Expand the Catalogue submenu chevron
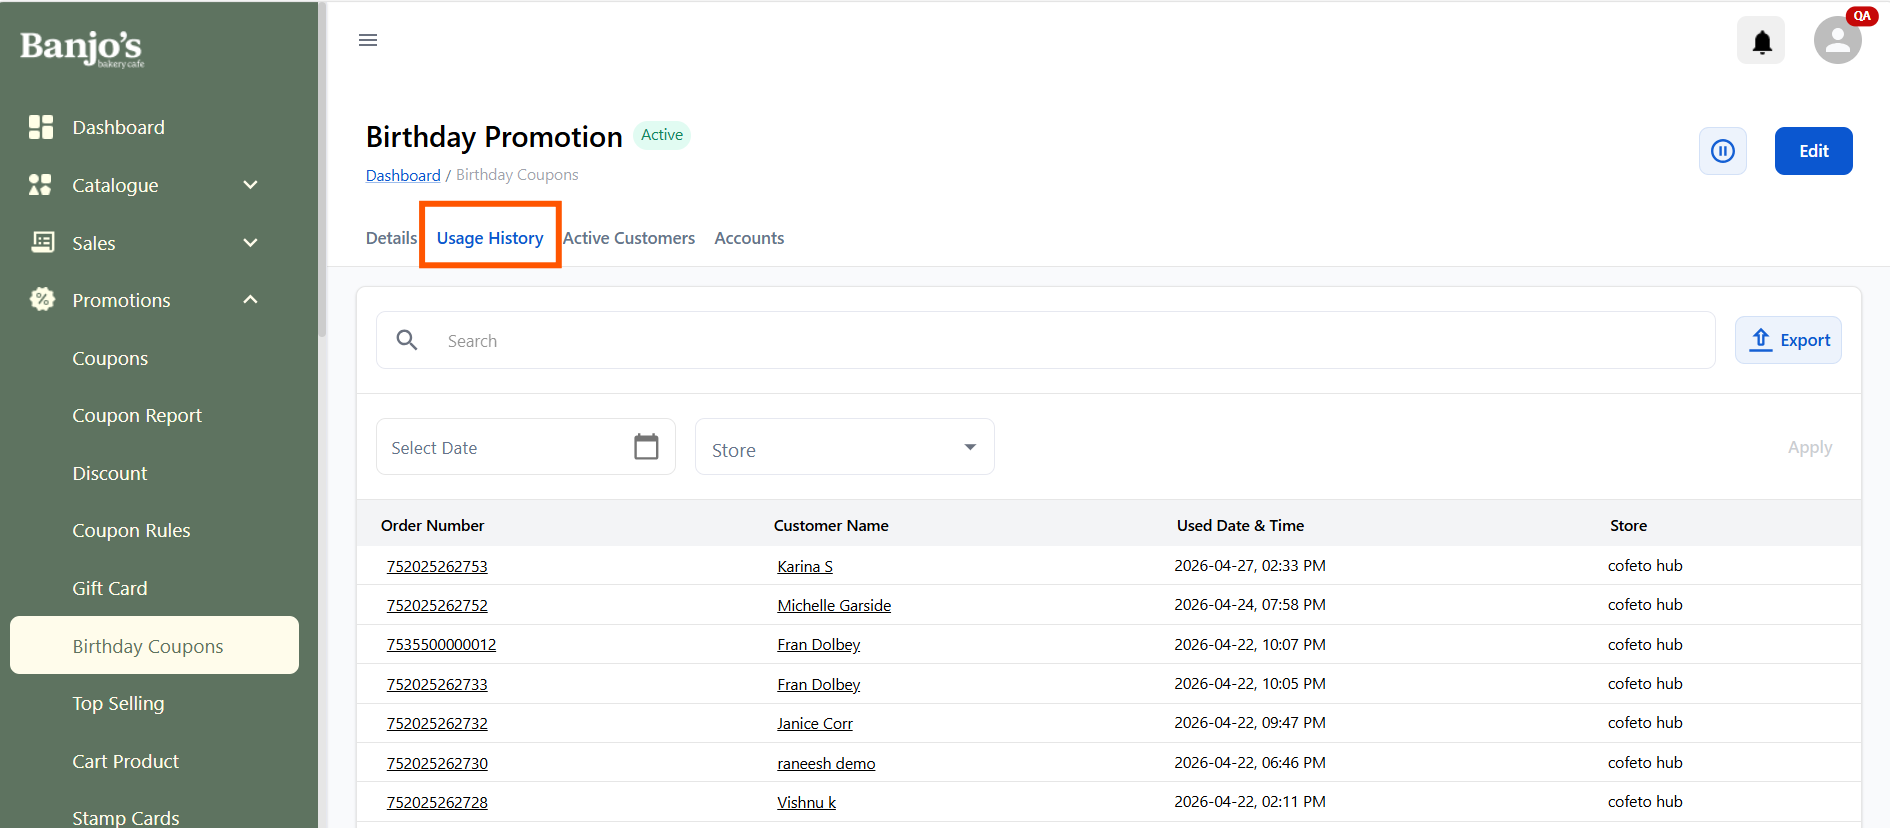1890x828 pixels. (x=251, y=185)
